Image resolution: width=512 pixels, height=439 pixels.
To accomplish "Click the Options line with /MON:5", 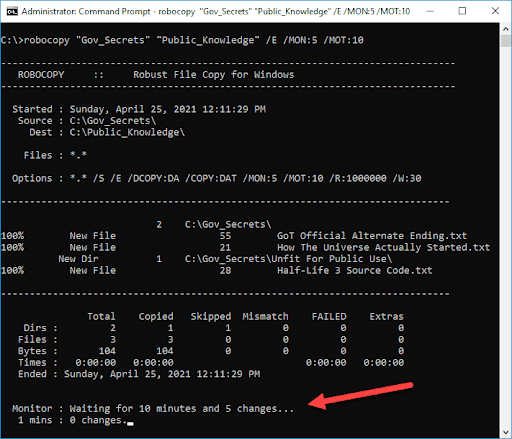I will coord(217,178).
